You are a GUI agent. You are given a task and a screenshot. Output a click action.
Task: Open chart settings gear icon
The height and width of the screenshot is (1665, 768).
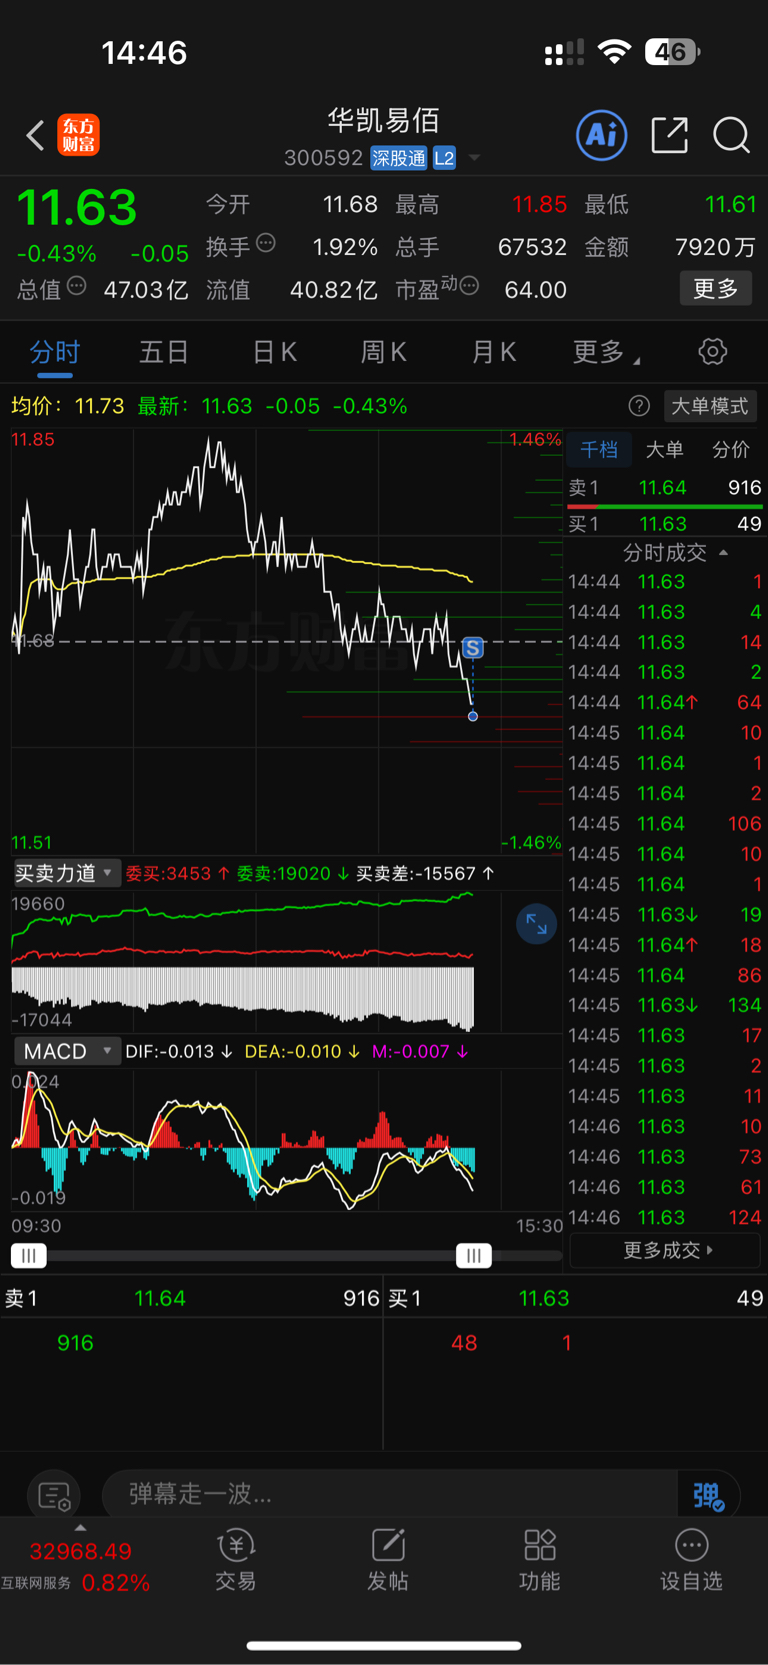coord(712,352)
